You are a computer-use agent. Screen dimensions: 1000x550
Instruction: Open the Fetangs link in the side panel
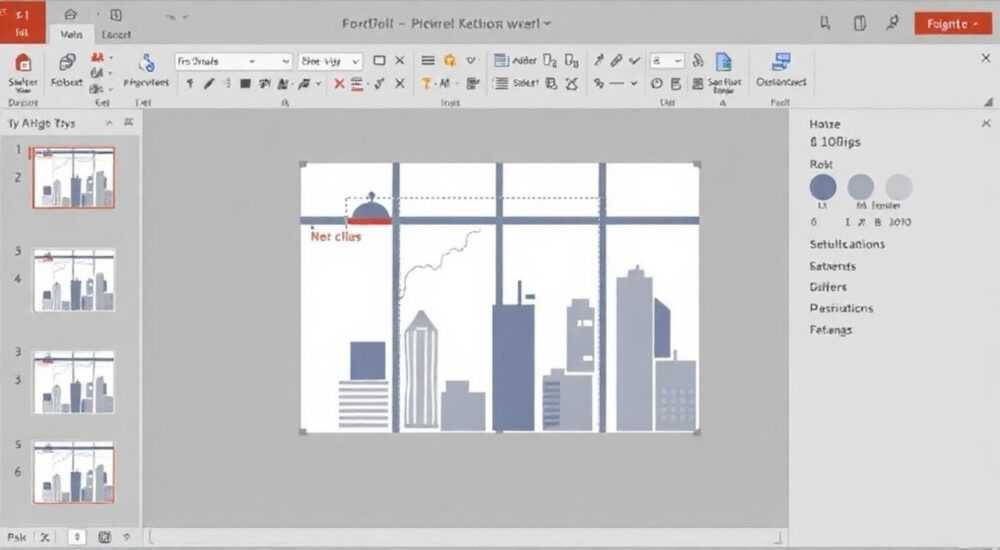pos(830,330)
